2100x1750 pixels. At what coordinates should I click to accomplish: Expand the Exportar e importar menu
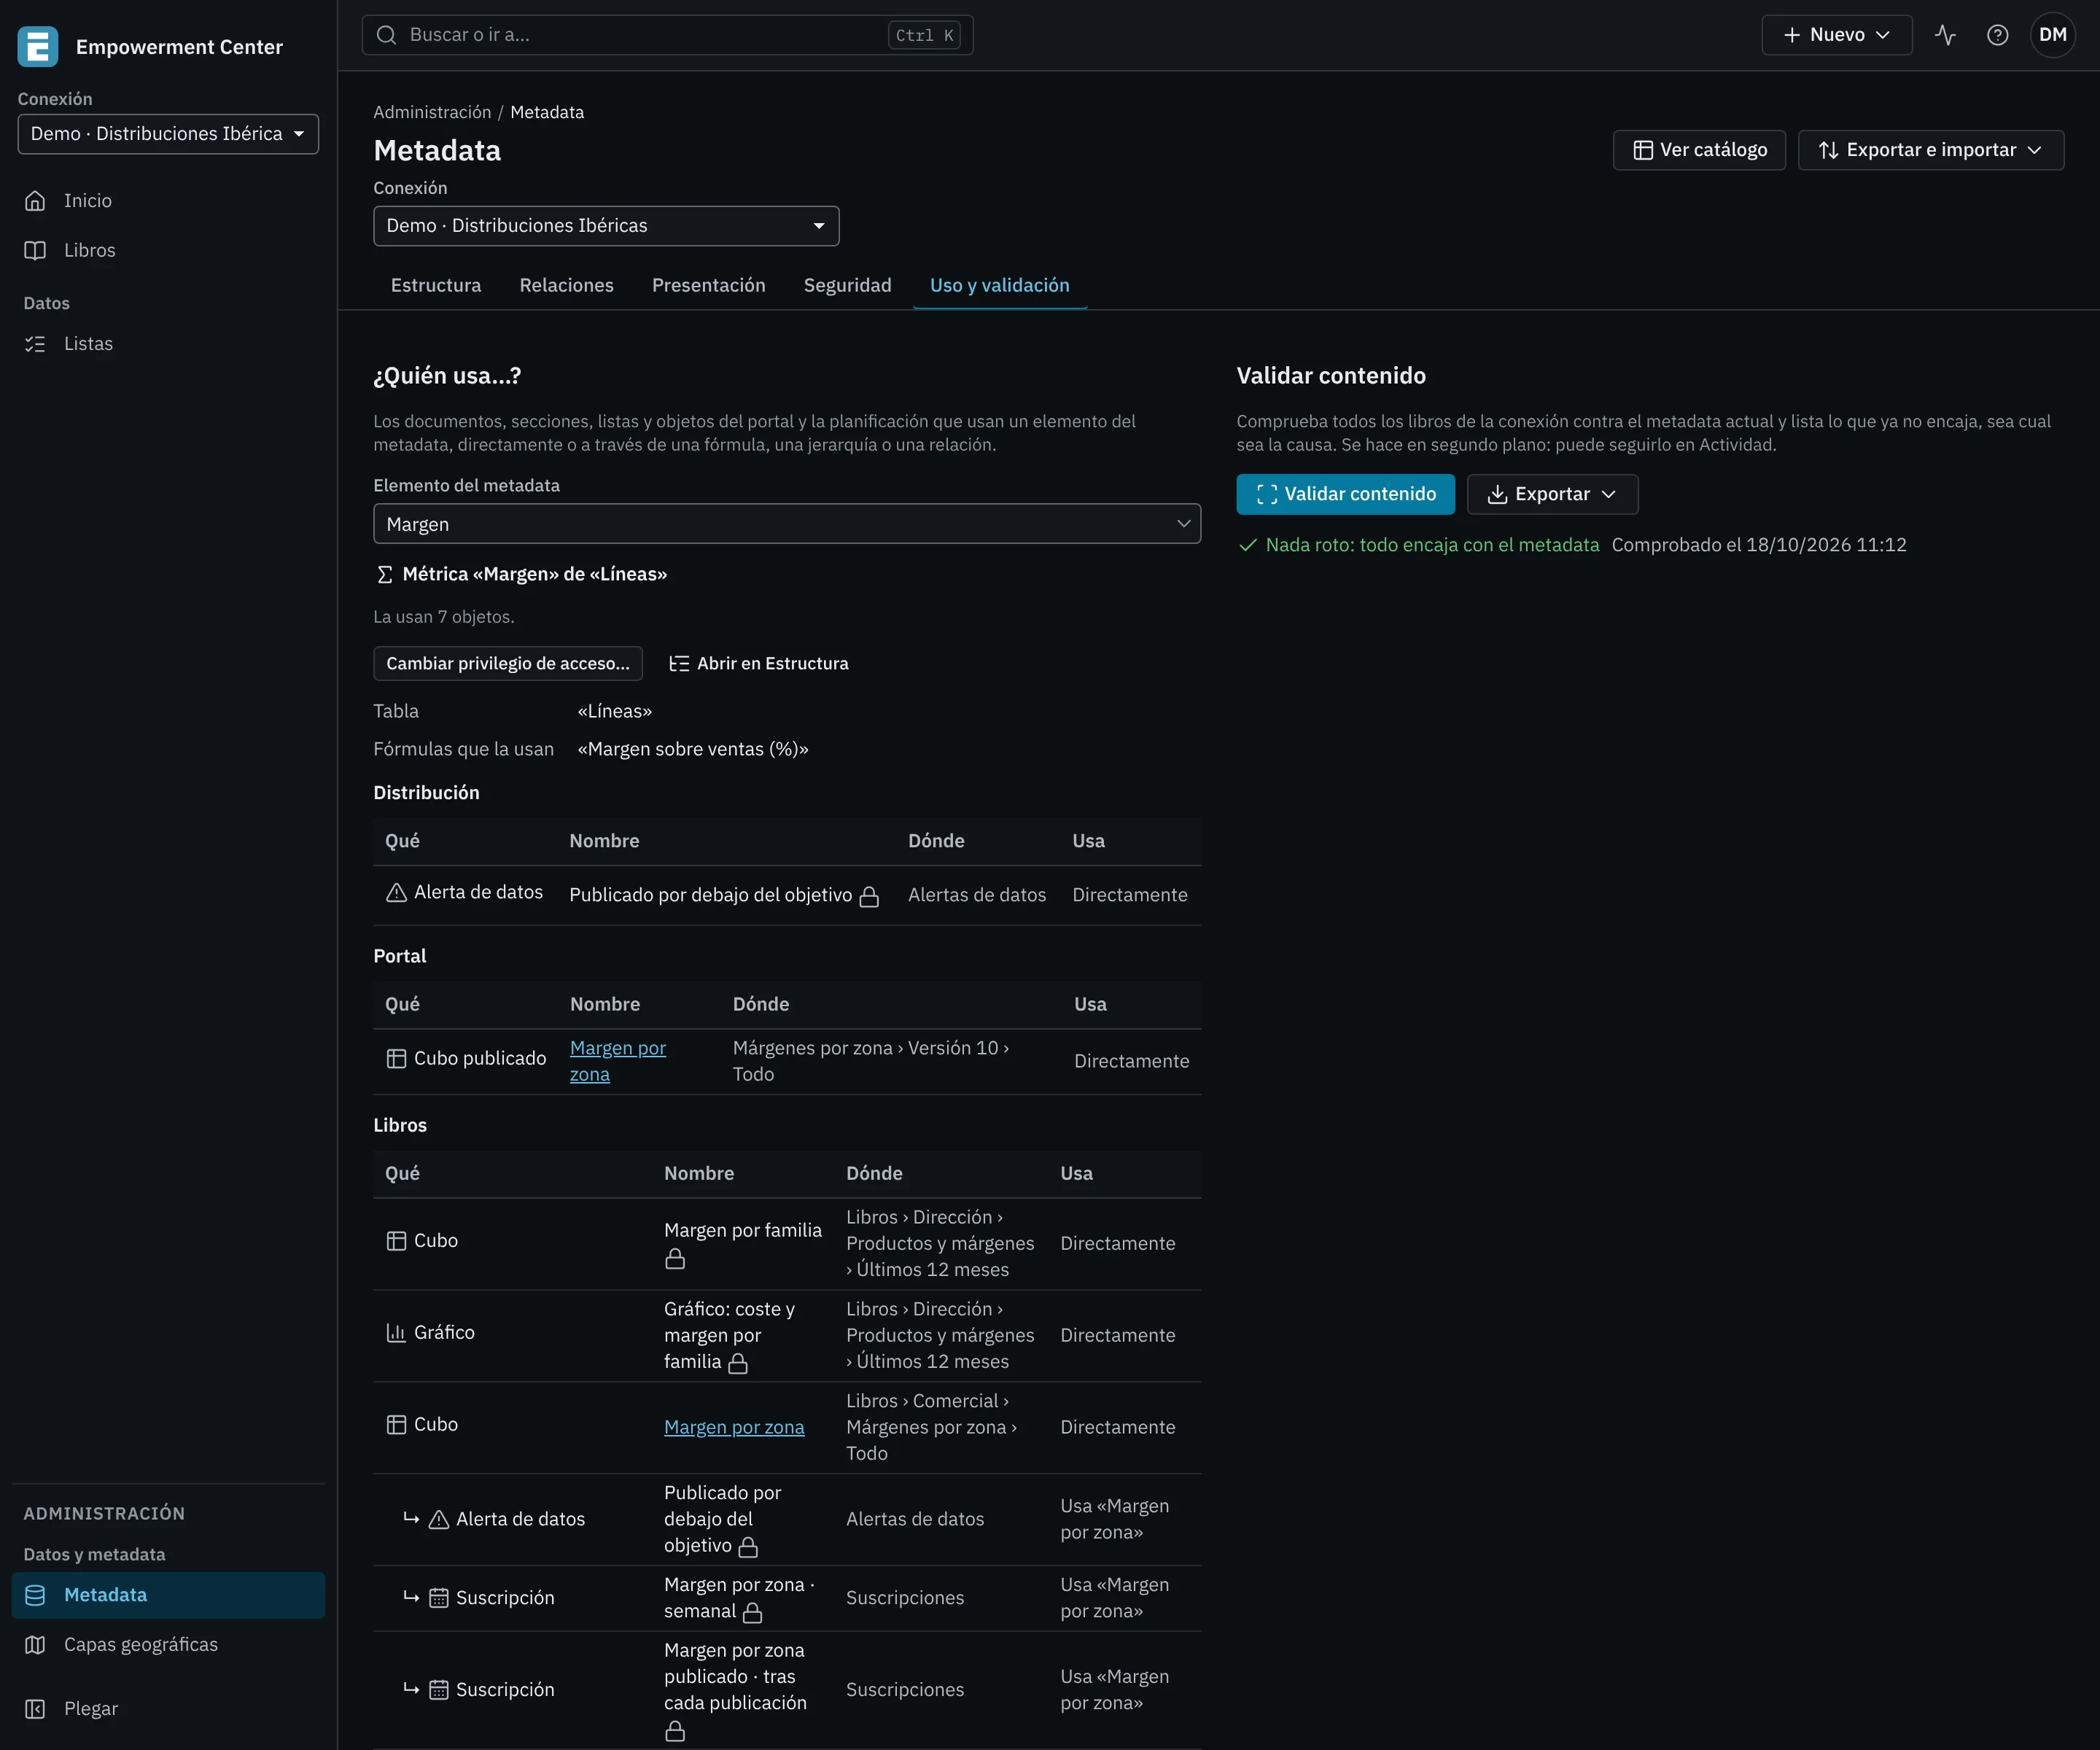click(x=1930, y=150)
